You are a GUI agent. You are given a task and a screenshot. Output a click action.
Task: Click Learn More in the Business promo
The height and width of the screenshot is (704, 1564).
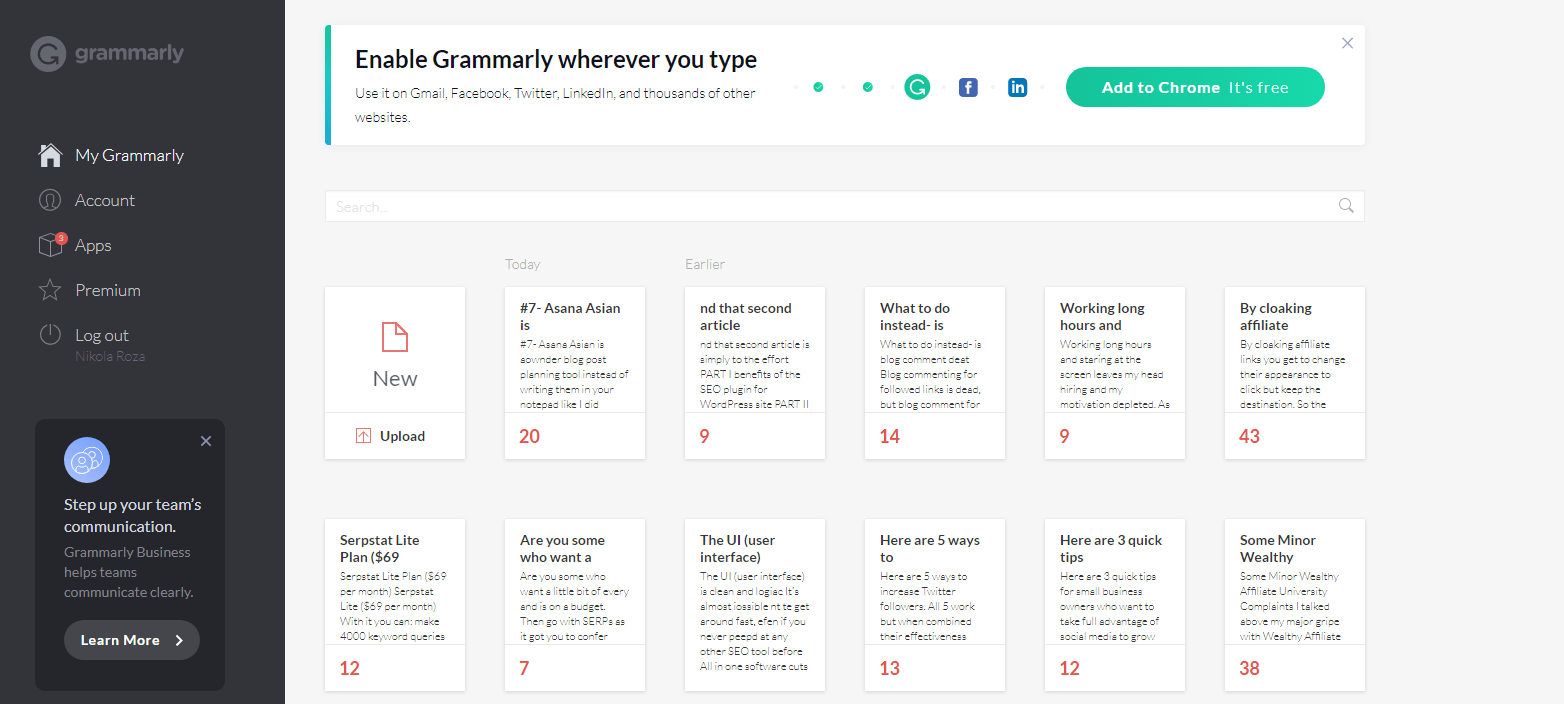tap(132, 640)
